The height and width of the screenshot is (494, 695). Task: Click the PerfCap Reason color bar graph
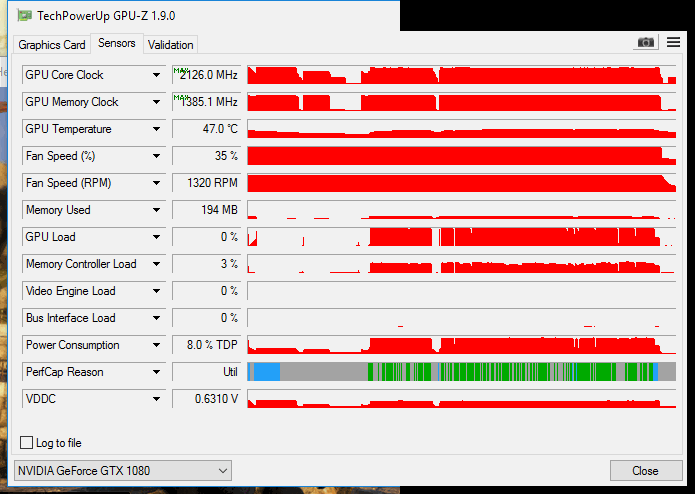pyautogui.click(x=461, y=372)
